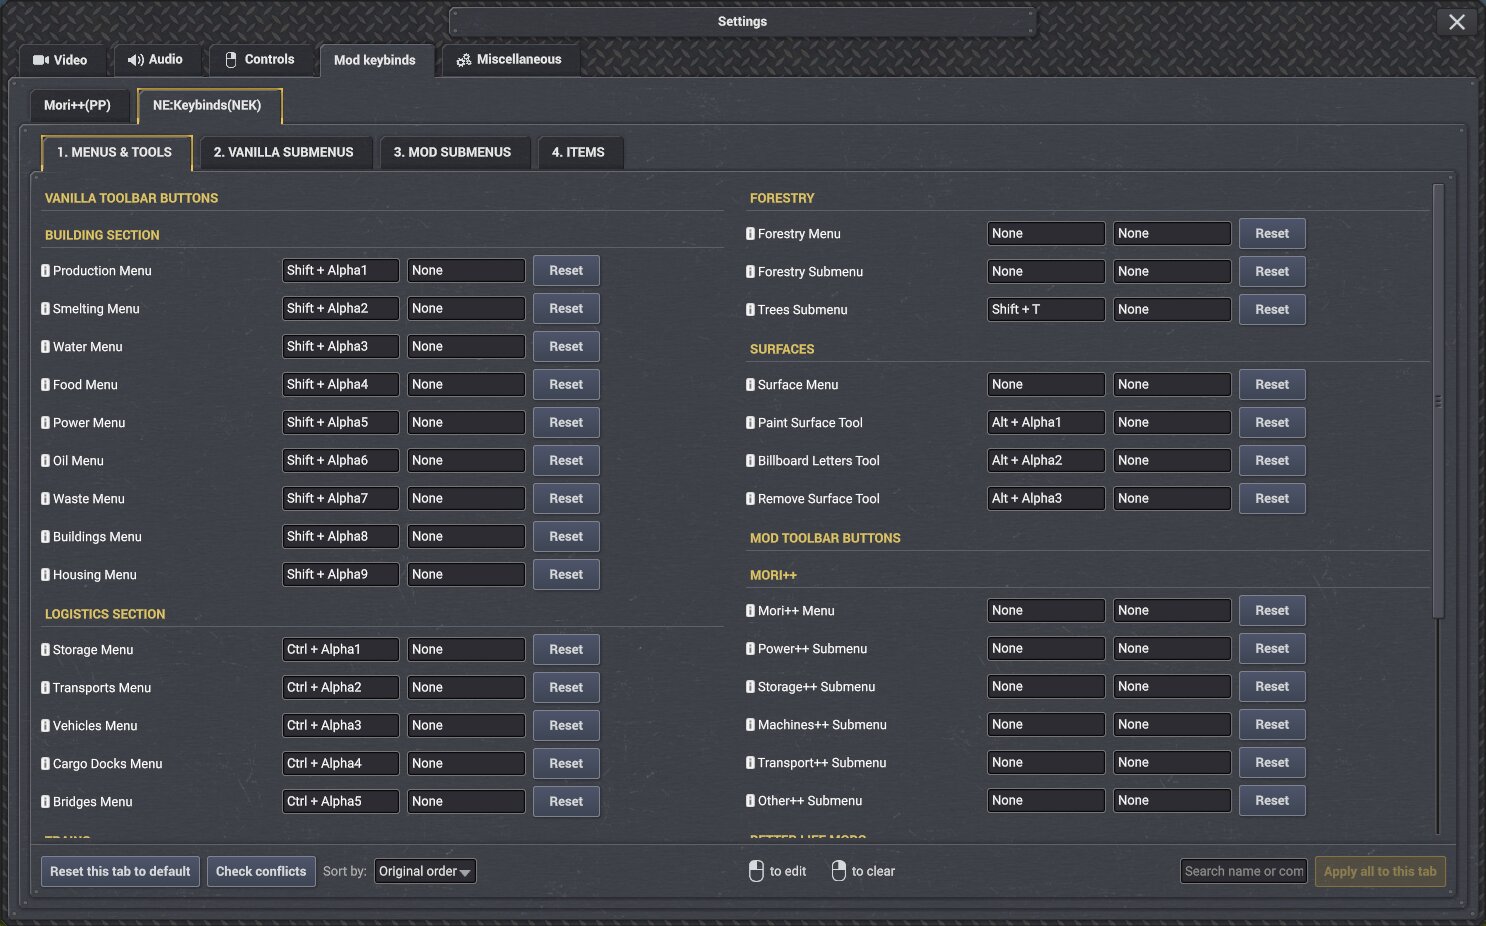The height and width of the screenshot is (926, 1486).
Task: Click the info icon beside Mori++ Menu
Action: (x=750, y=611)
